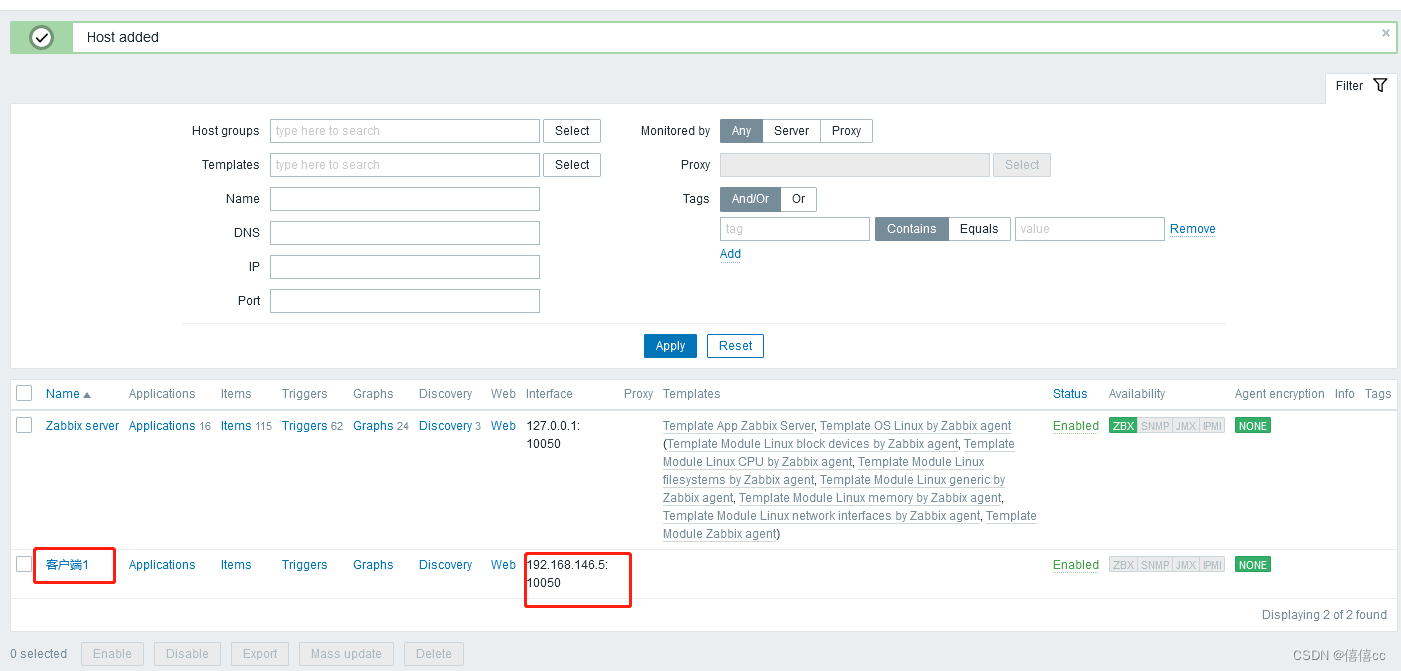Screen dimensions: 1401x671
Task: Open Templates Select dialog
Action: coord(572,165)
